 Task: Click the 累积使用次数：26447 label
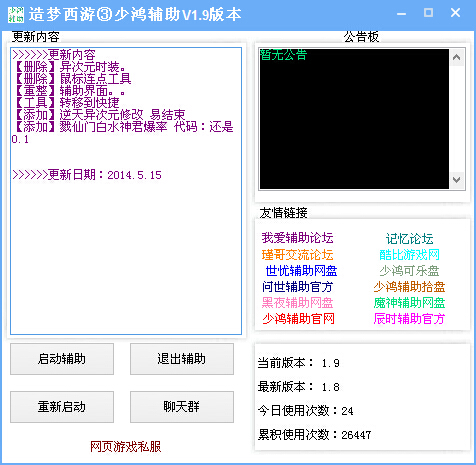tap(314, 435)
